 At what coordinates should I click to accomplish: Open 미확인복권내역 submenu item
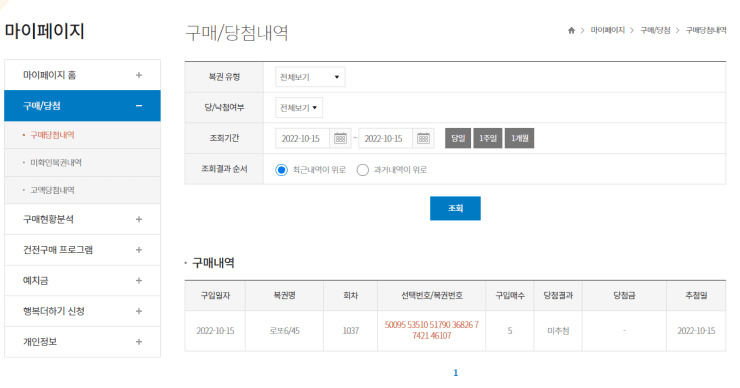pos(56,162)
